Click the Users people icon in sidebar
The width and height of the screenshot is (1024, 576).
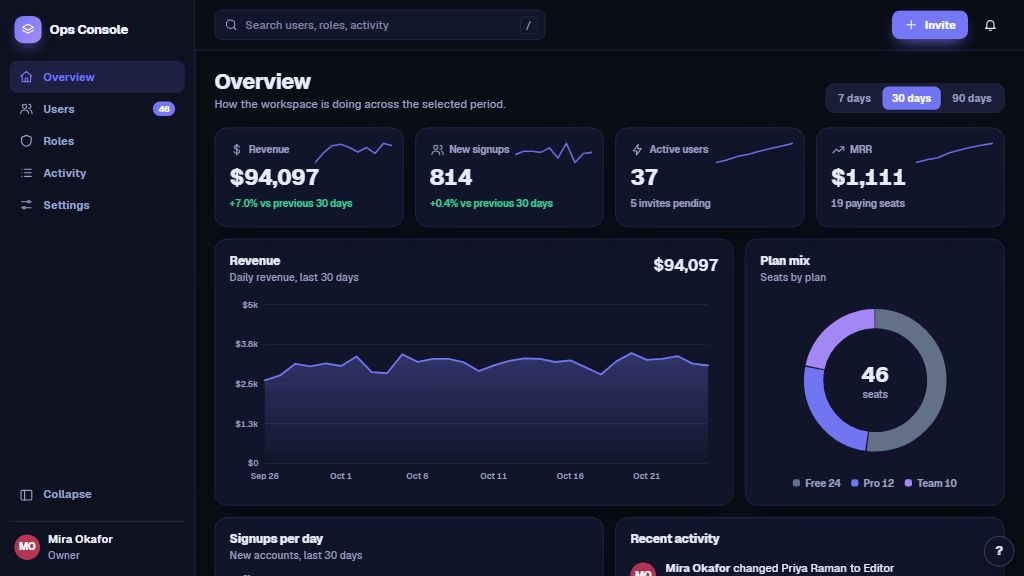coord(26,109)
